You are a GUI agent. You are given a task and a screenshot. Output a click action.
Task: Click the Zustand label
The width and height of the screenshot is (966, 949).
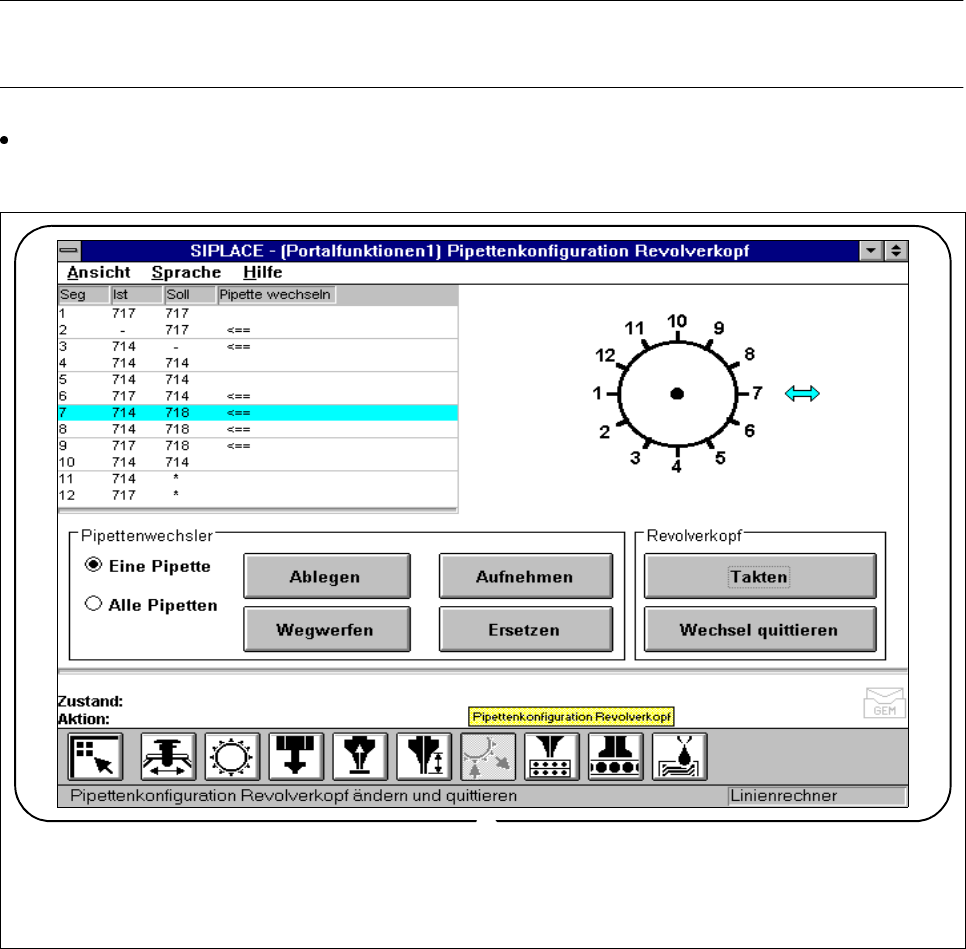click(x=90, y=701)
